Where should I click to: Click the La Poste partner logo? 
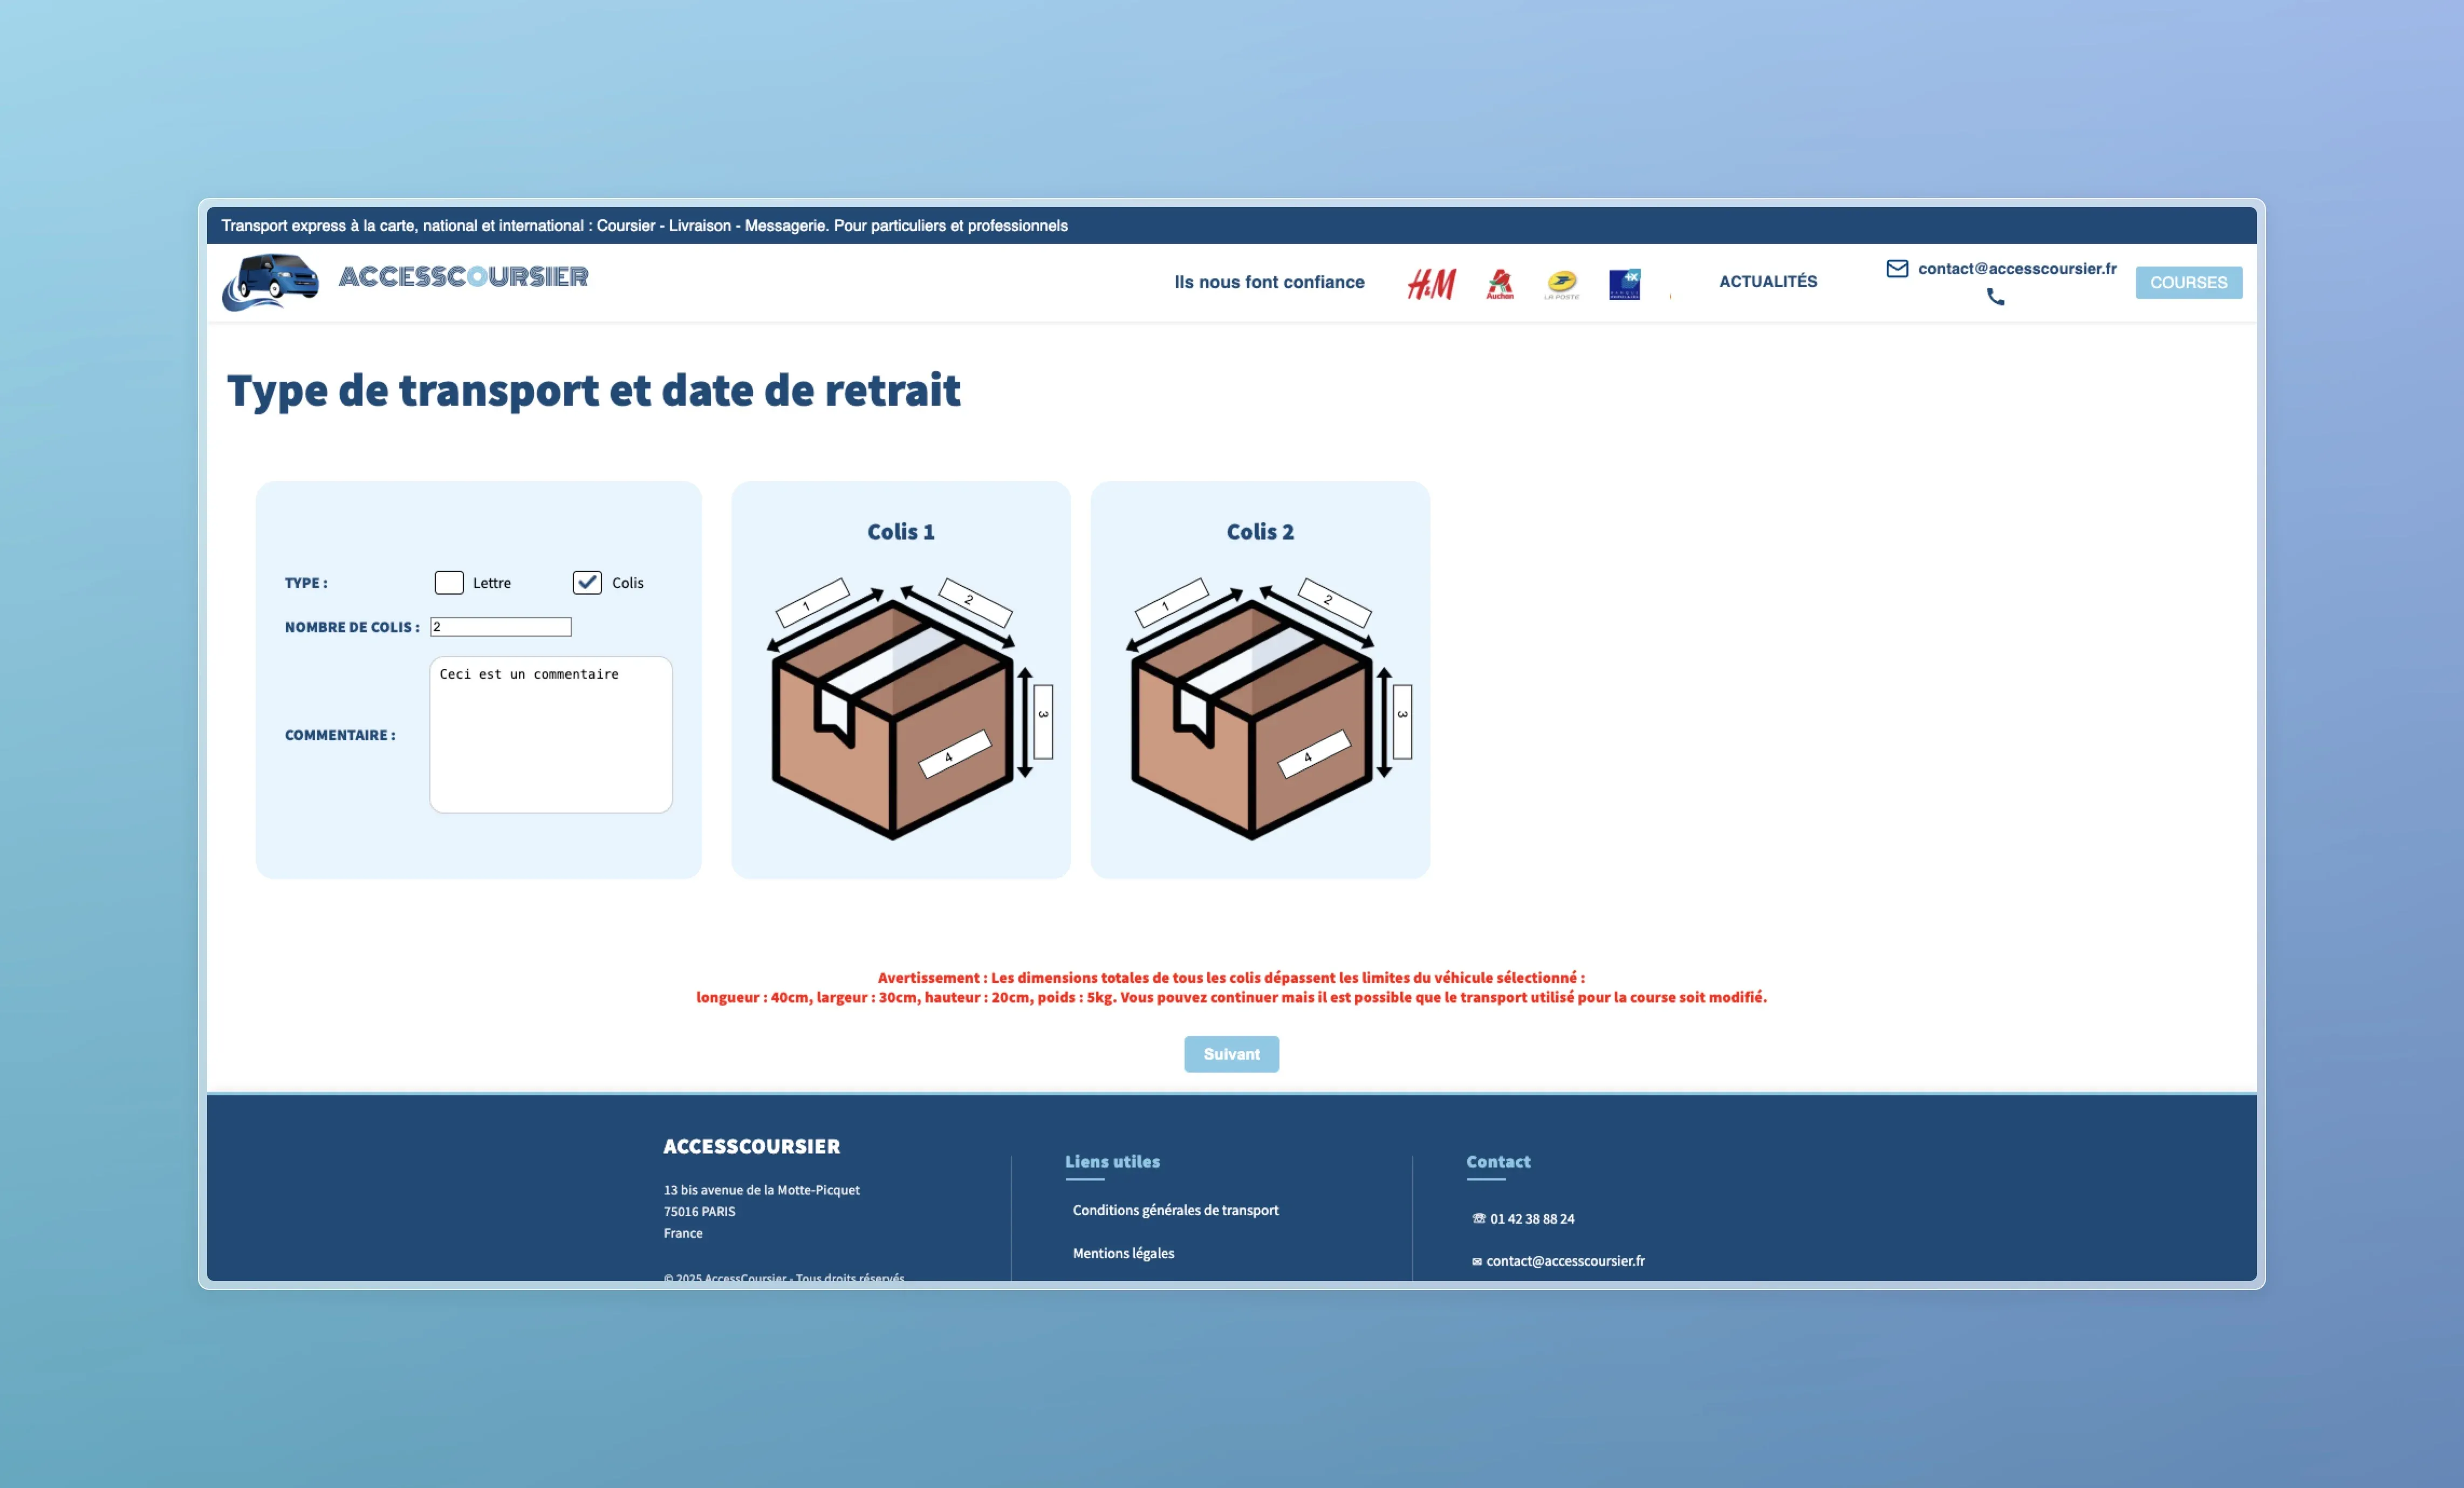coord(1561,284)
